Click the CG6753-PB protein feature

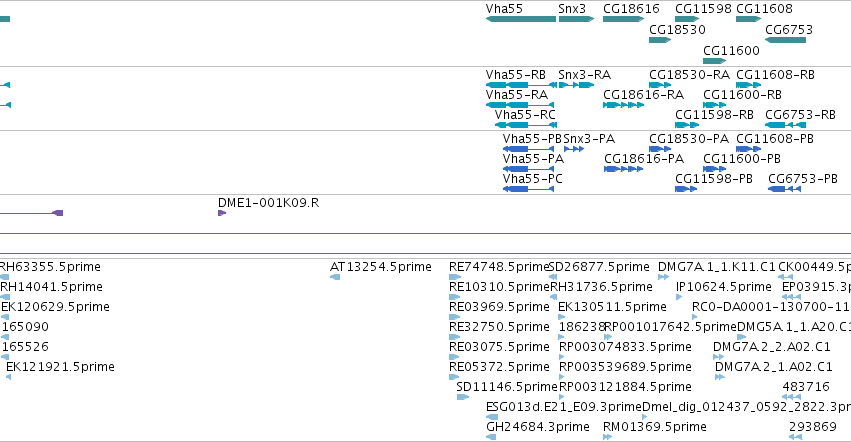(x=785, y=189)
